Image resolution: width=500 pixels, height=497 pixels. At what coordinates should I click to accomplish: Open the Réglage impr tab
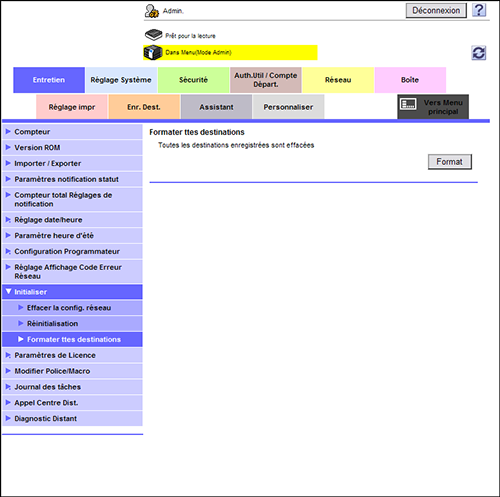pos(72,107)
